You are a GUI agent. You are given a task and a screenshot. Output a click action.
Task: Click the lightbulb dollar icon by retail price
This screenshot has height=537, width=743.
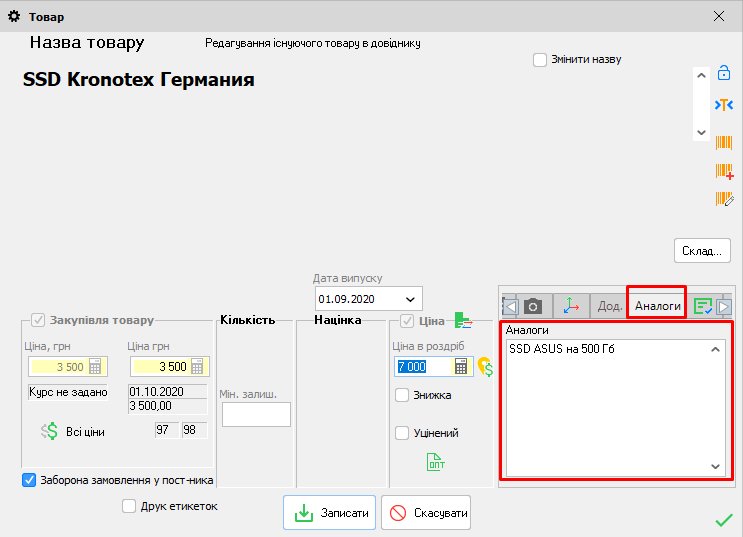[x=485, y=367]
